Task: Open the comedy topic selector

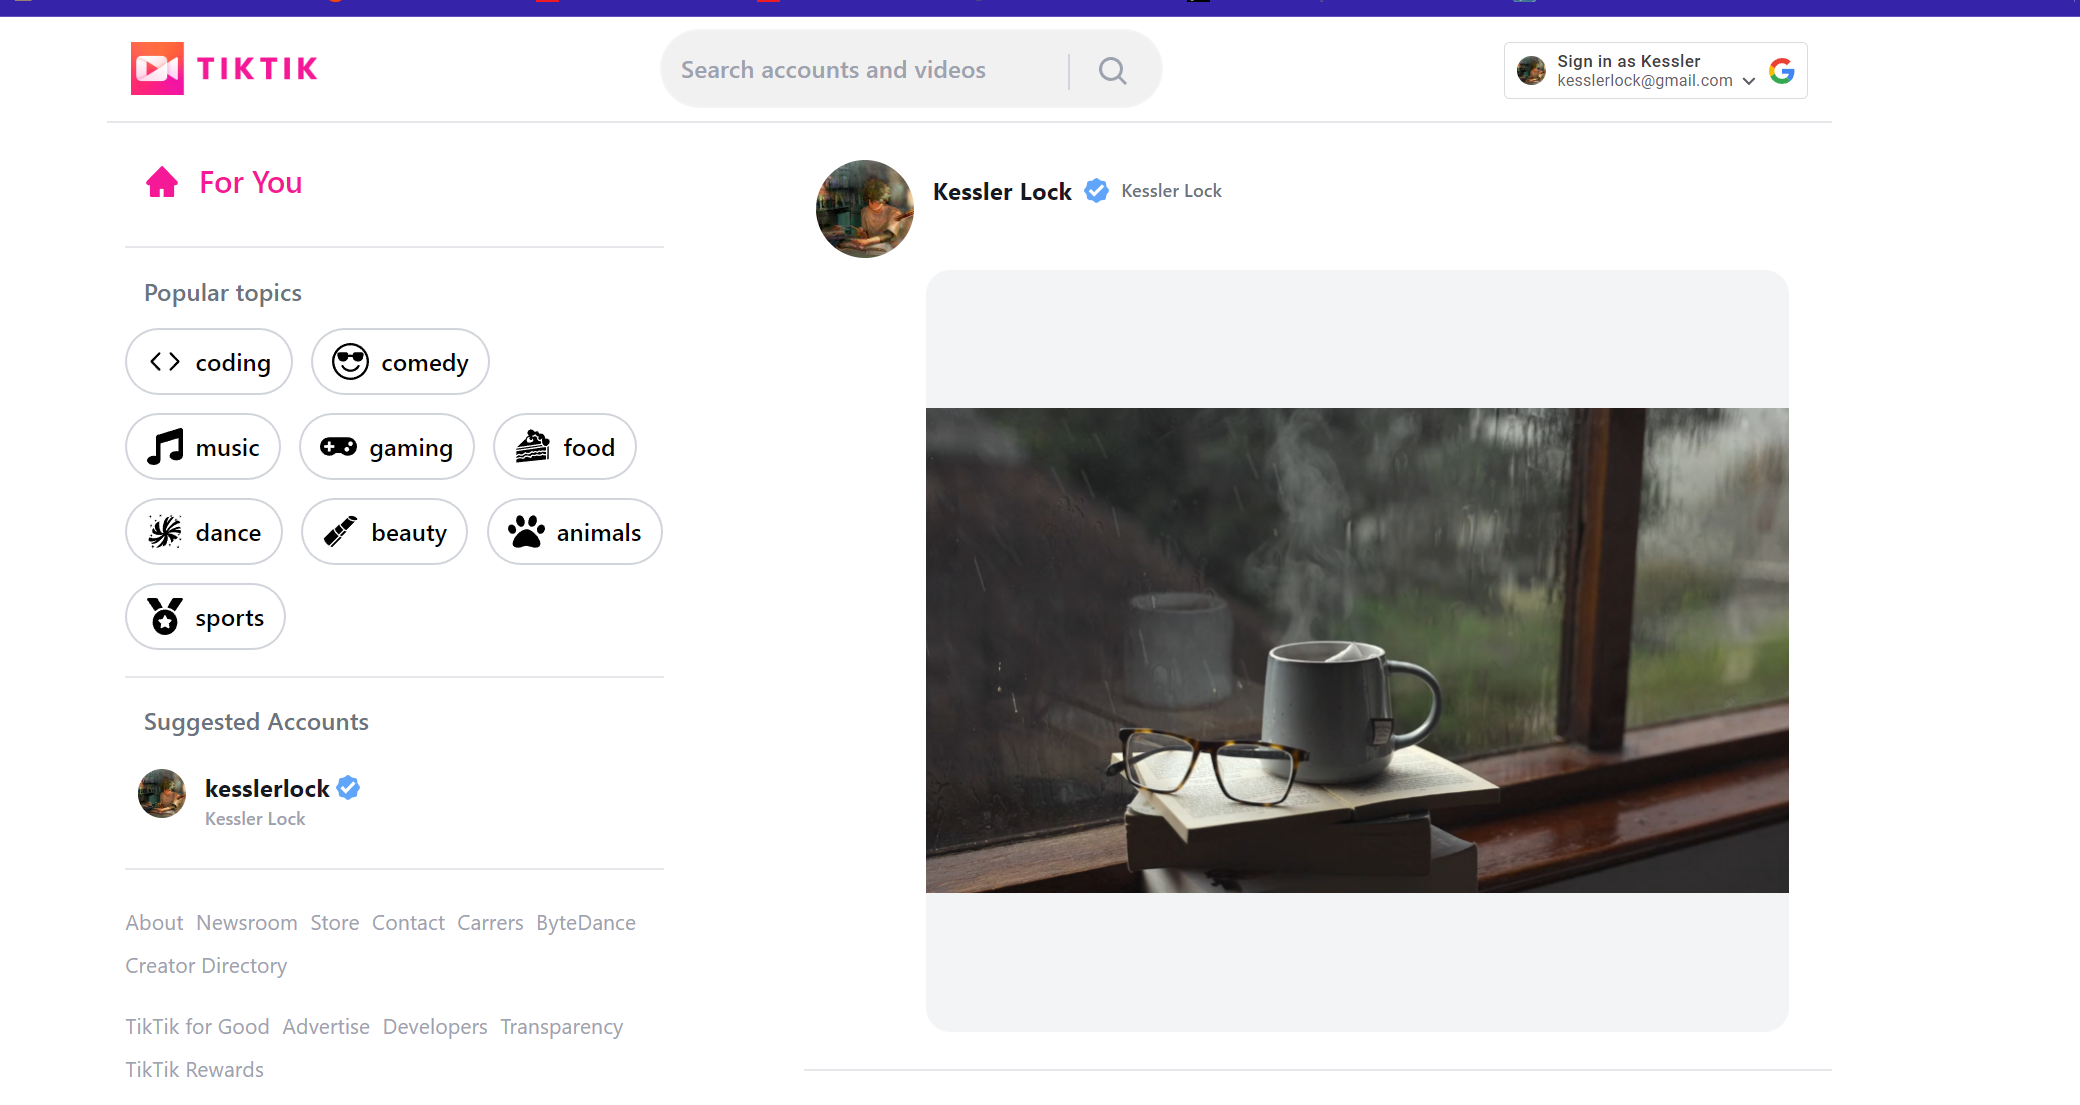Action: pos(400,361)
